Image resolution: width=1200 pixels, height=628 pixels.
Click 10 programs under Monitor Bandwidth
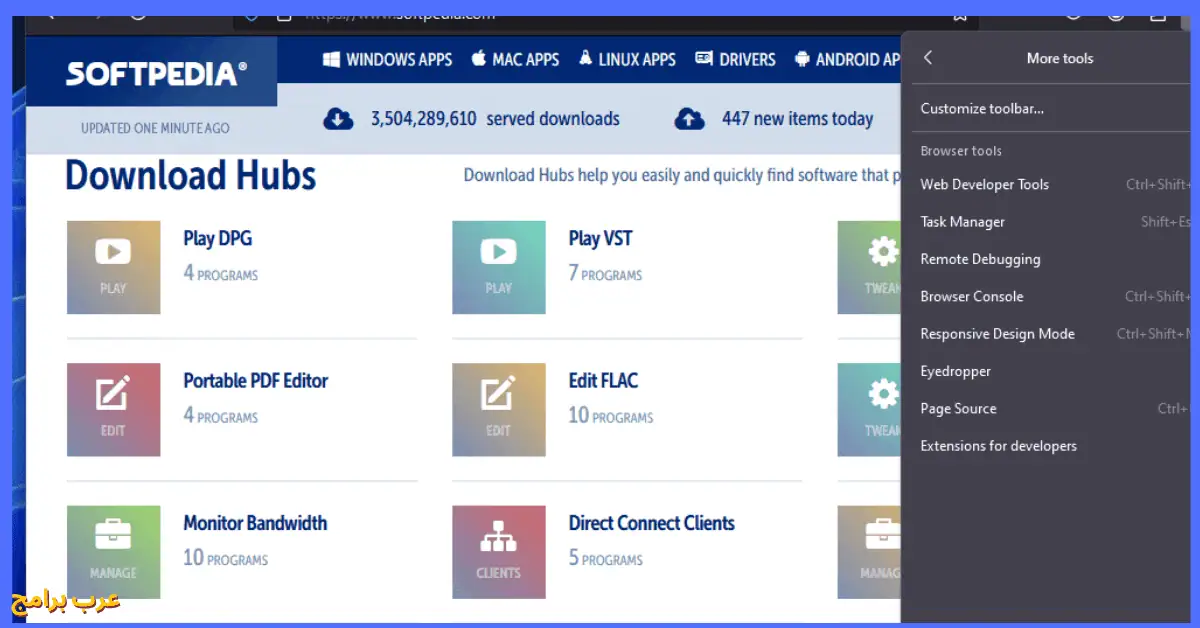[225, 558]
